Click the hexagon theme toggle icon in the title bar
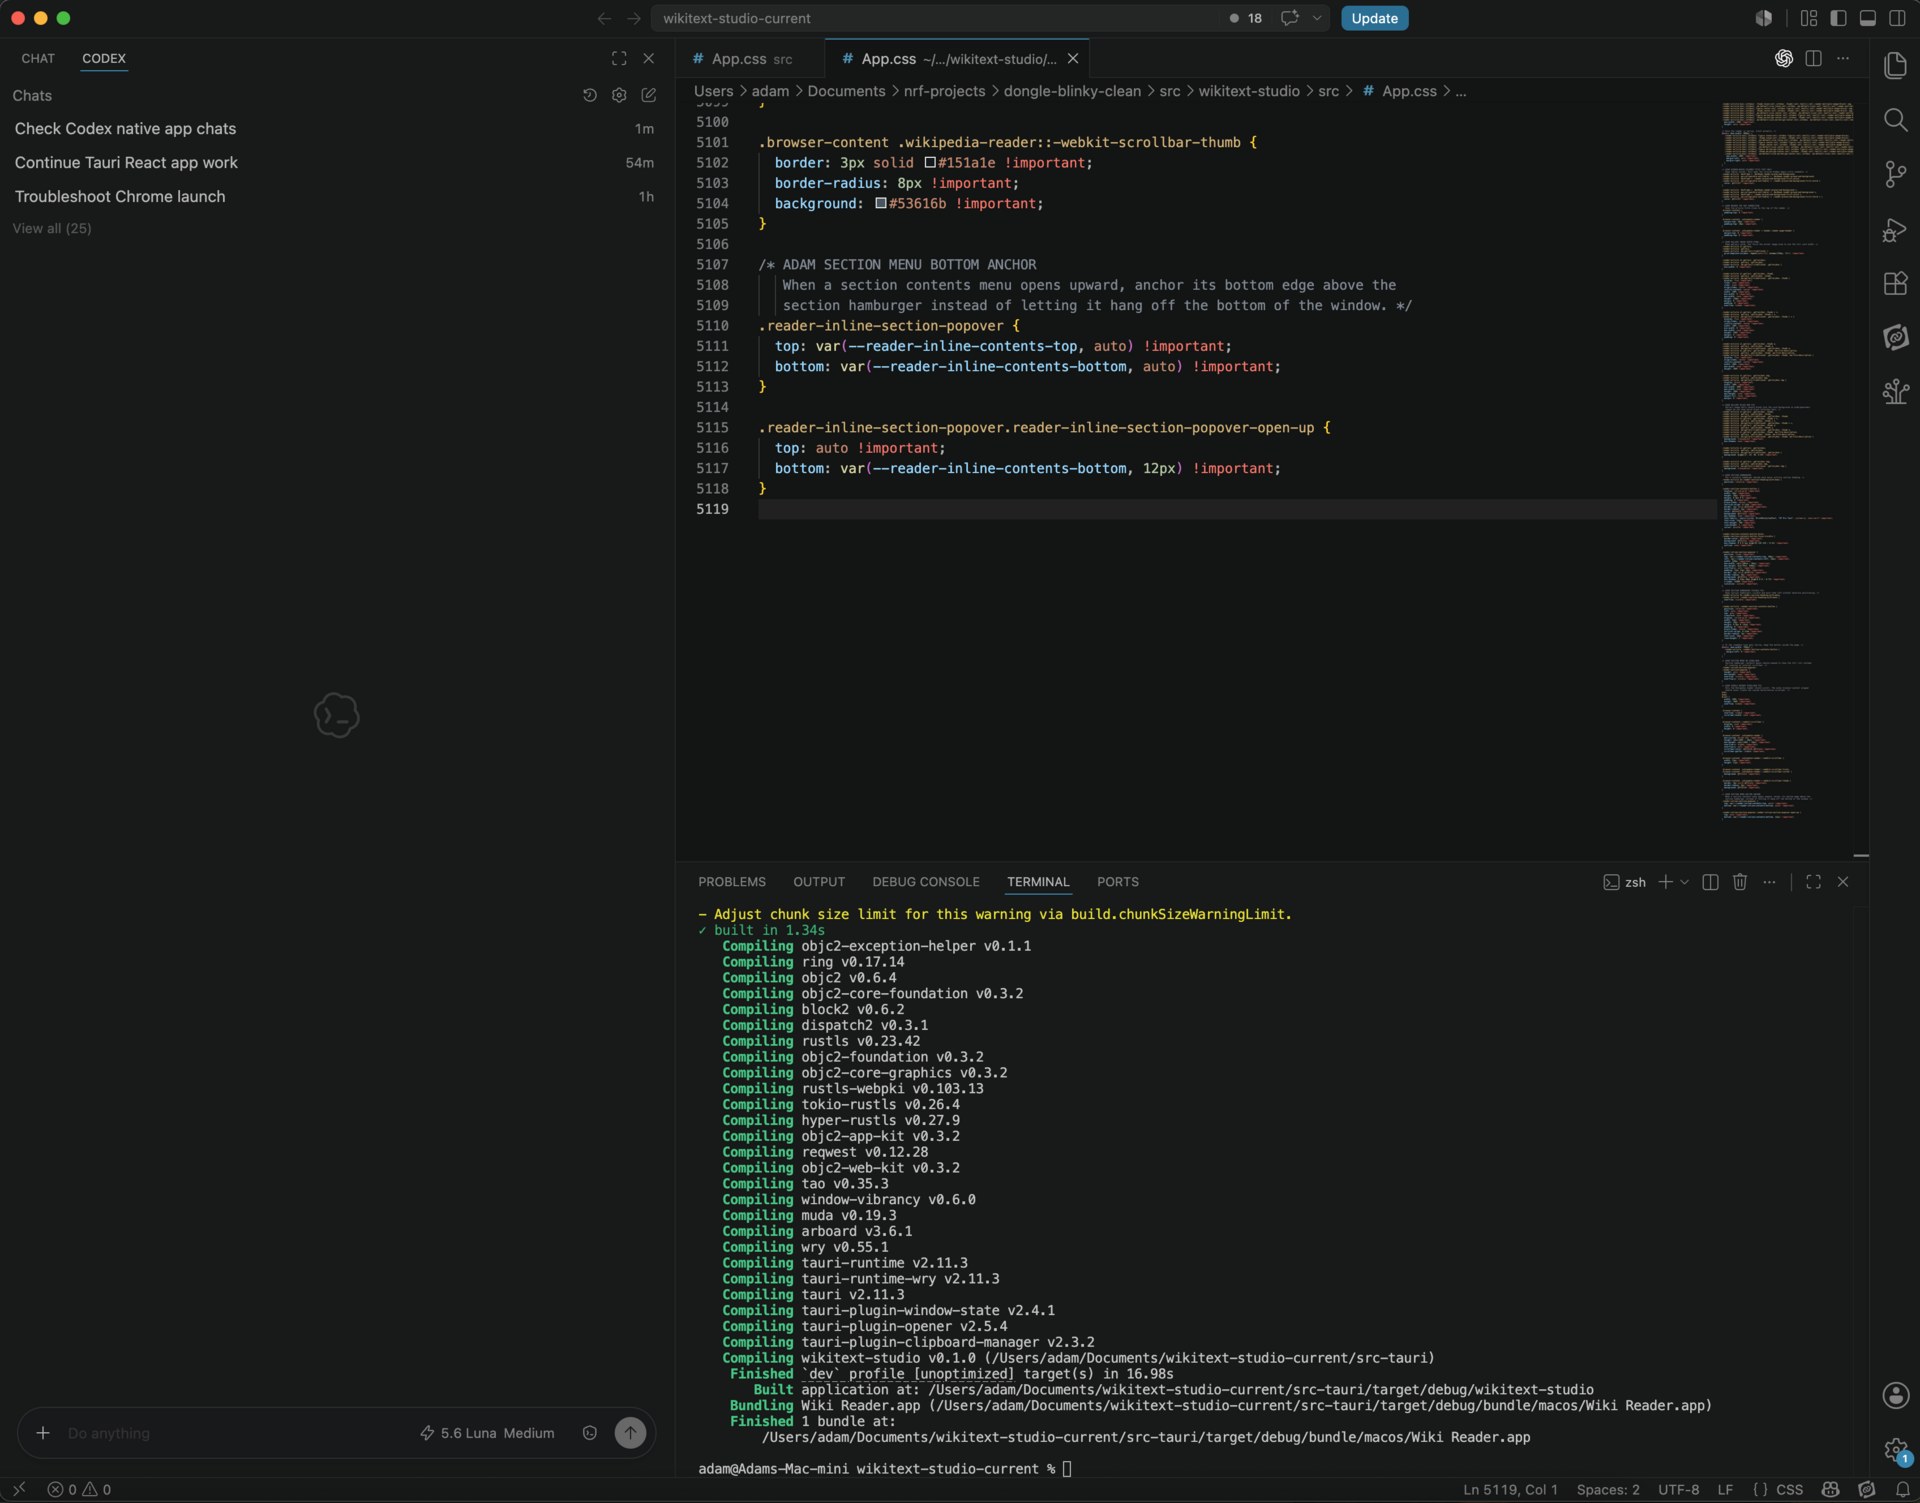Viewport: 1920px width, 1503px height. 1764,18
